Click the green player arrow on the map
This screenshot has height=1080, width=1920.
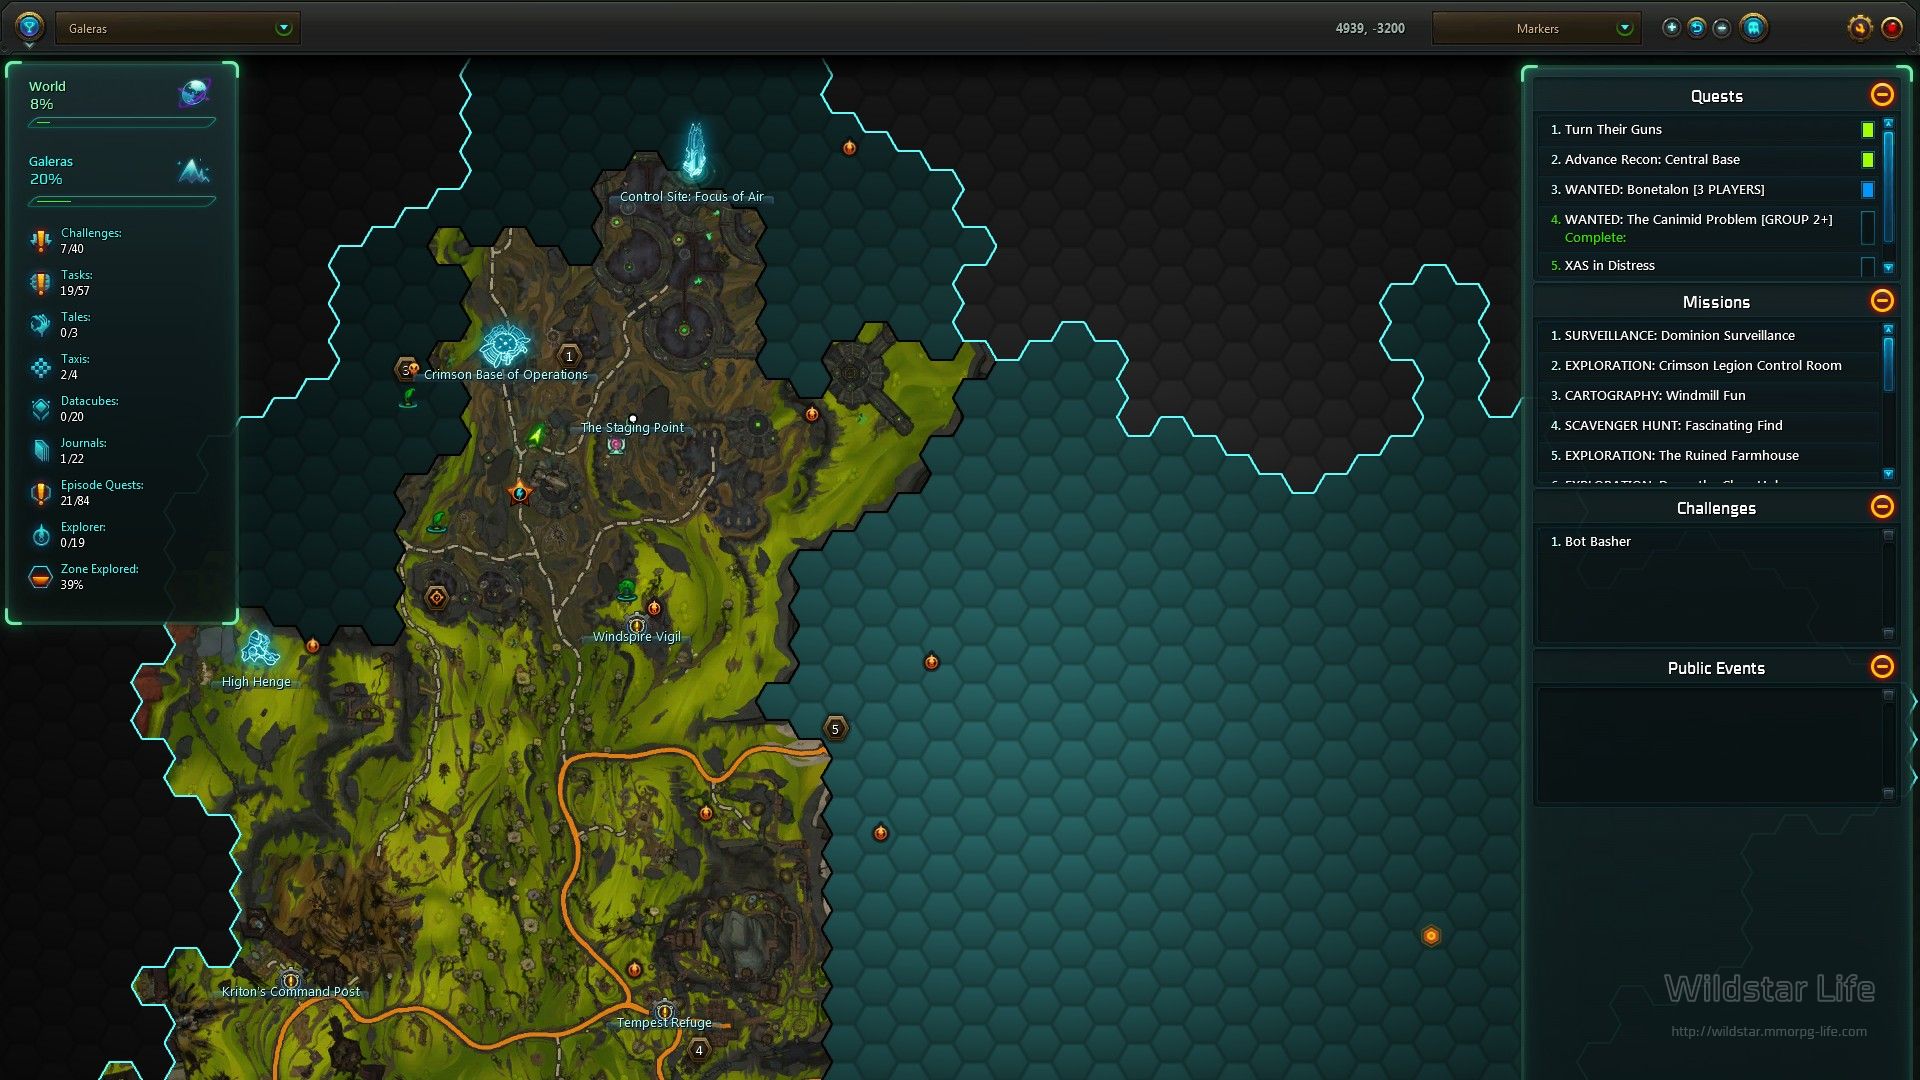(x=536, y=435)
